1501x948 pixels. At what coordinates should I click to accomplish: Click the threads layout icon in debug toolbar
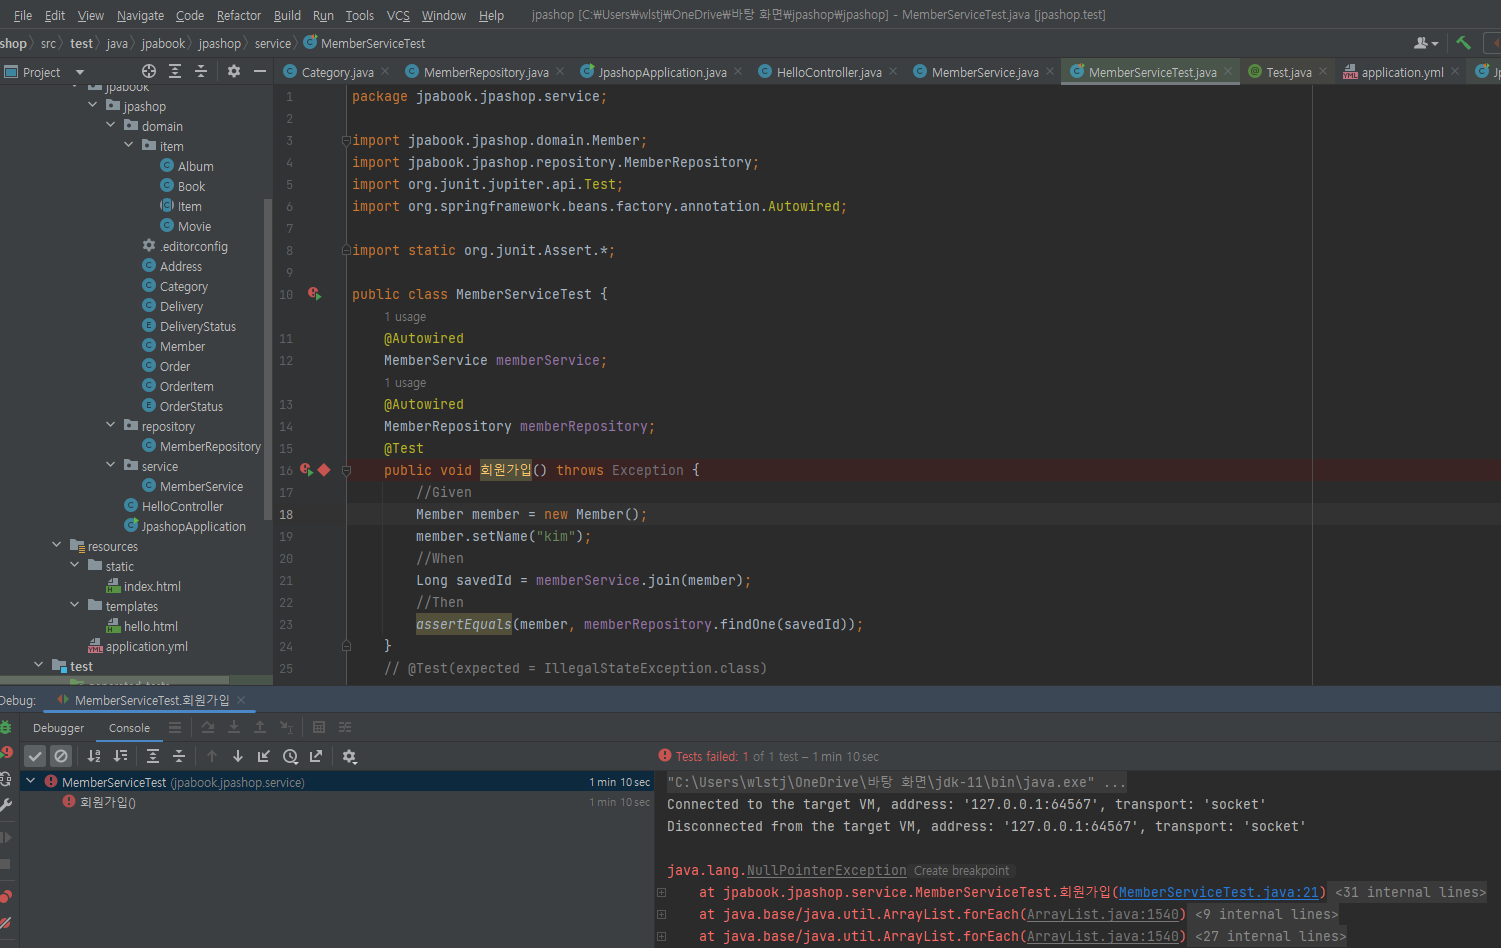pos(175,727)
